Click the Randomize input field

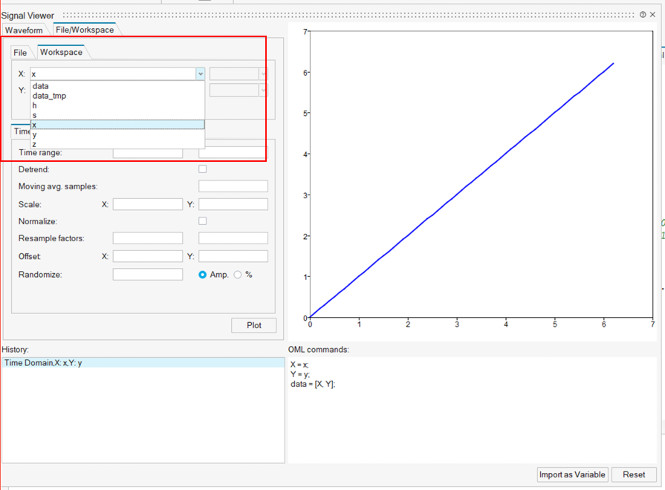click(147, 274)
